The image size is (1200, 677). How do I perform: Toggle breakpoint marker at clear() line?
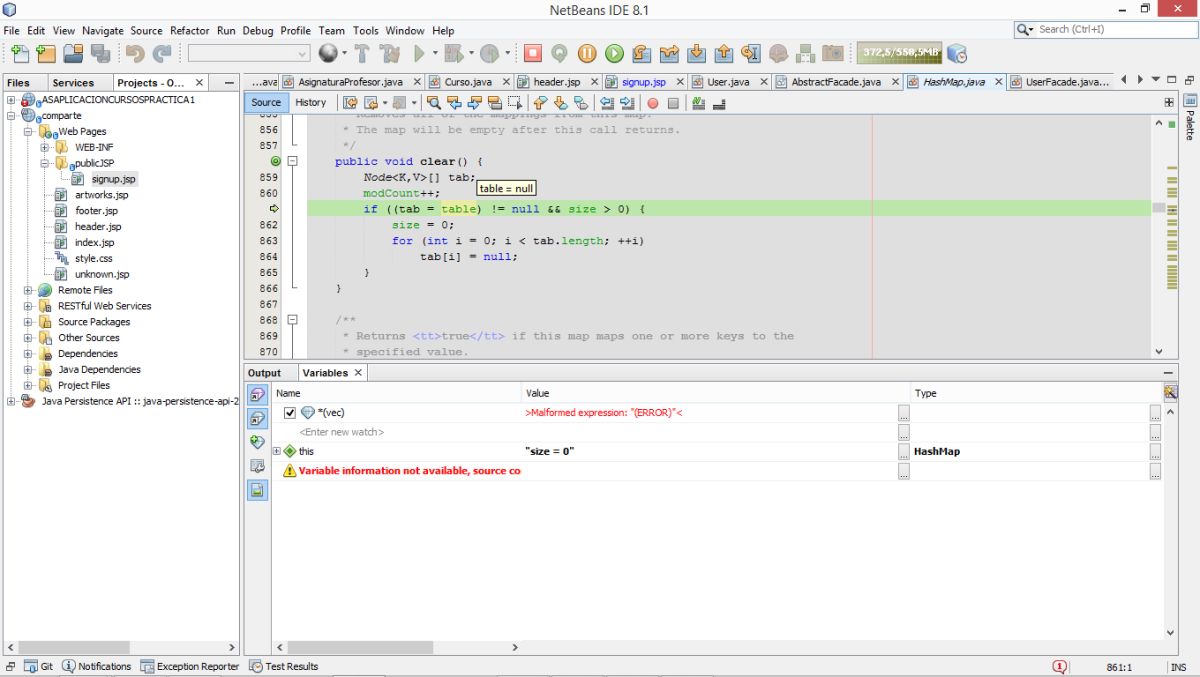(x=275, y=161)
